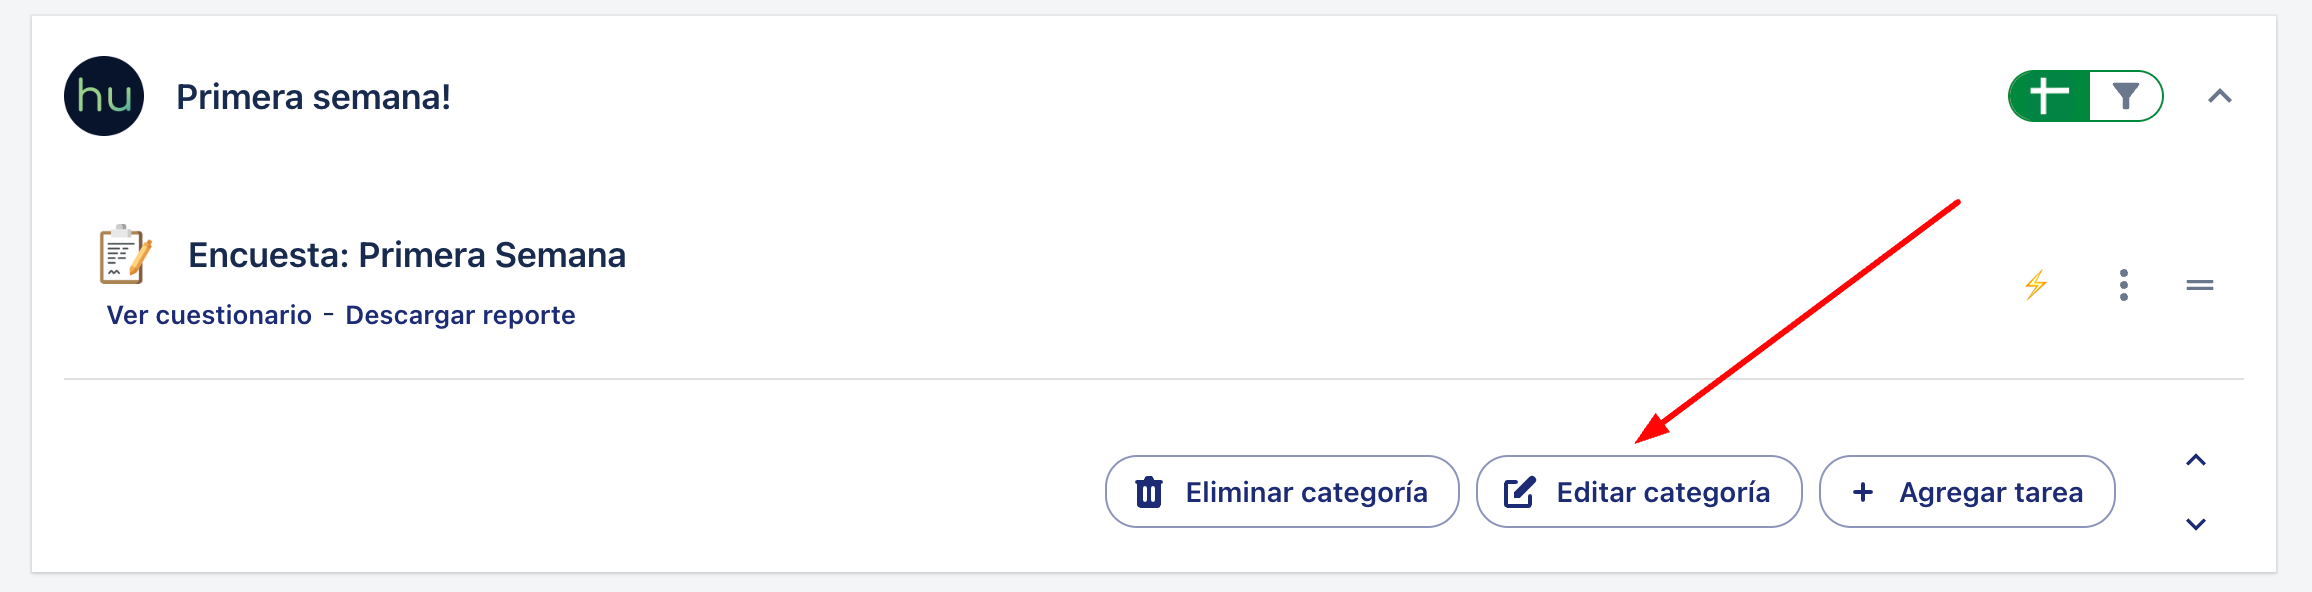Click the Eliminar categoría button
Viewport: 2312px width, 592px height.
1282,491
